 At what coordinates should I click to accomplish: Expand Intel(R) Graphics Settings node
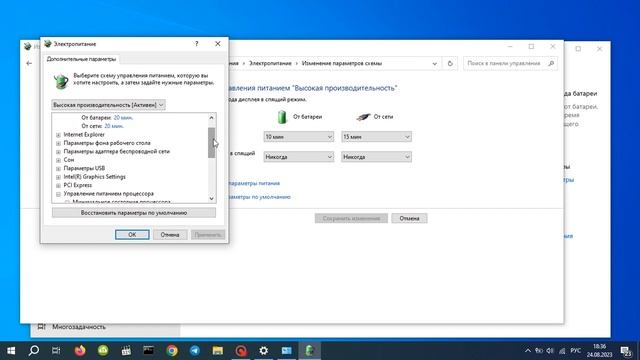point(58,177)
